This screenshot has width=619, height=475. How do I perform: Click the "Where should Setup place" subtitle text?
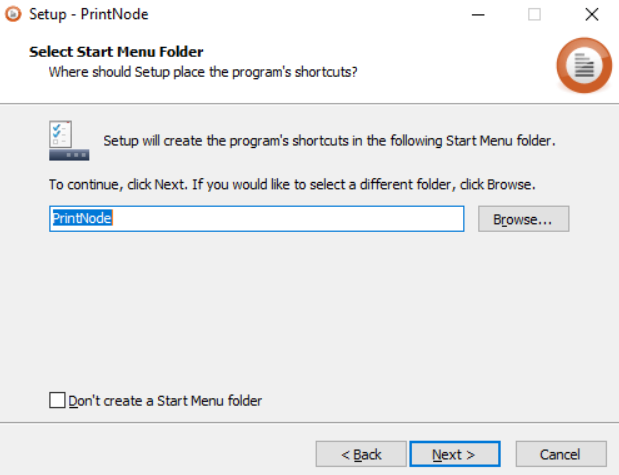click(203, 72)
